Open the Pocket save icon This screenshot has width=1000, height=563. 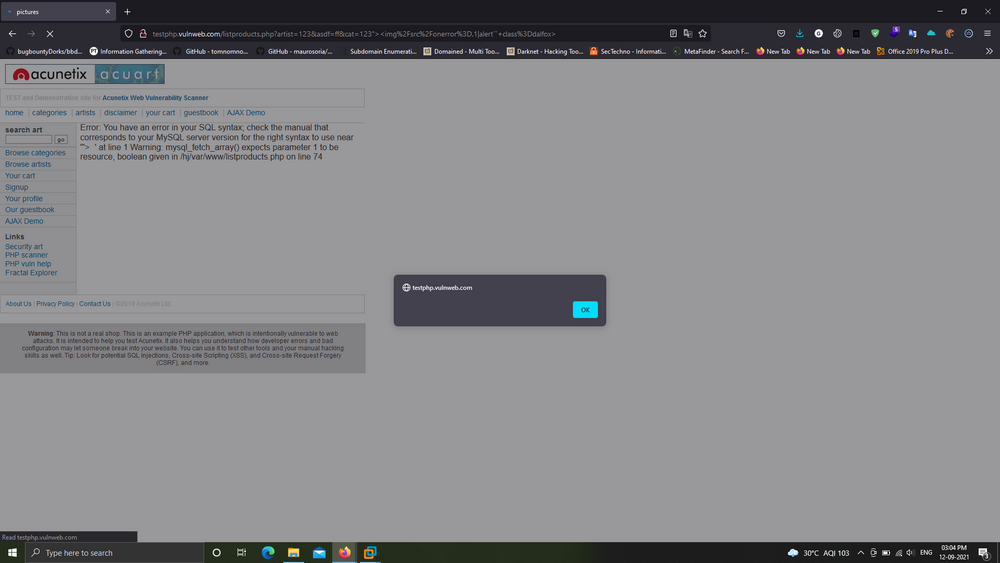click(781, 34)
